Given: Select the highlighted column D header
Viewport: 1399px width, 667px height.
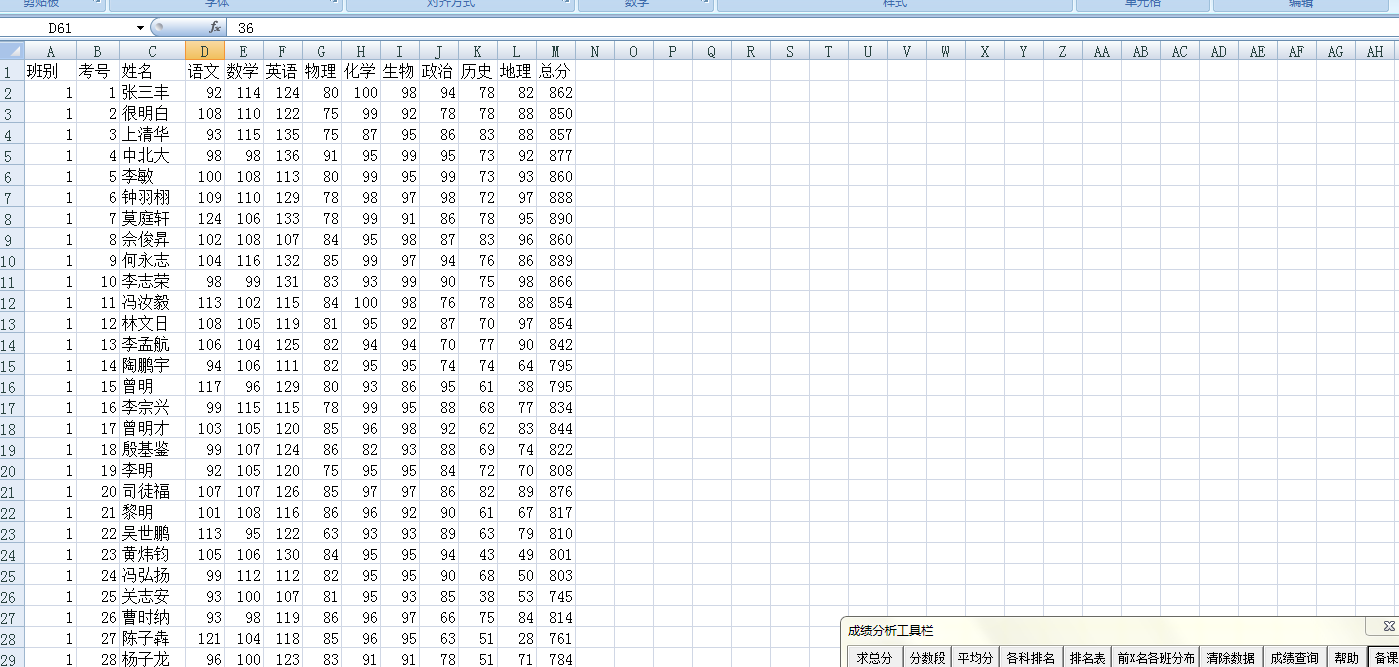Looking at the screenshot, I should coord(204,51).
